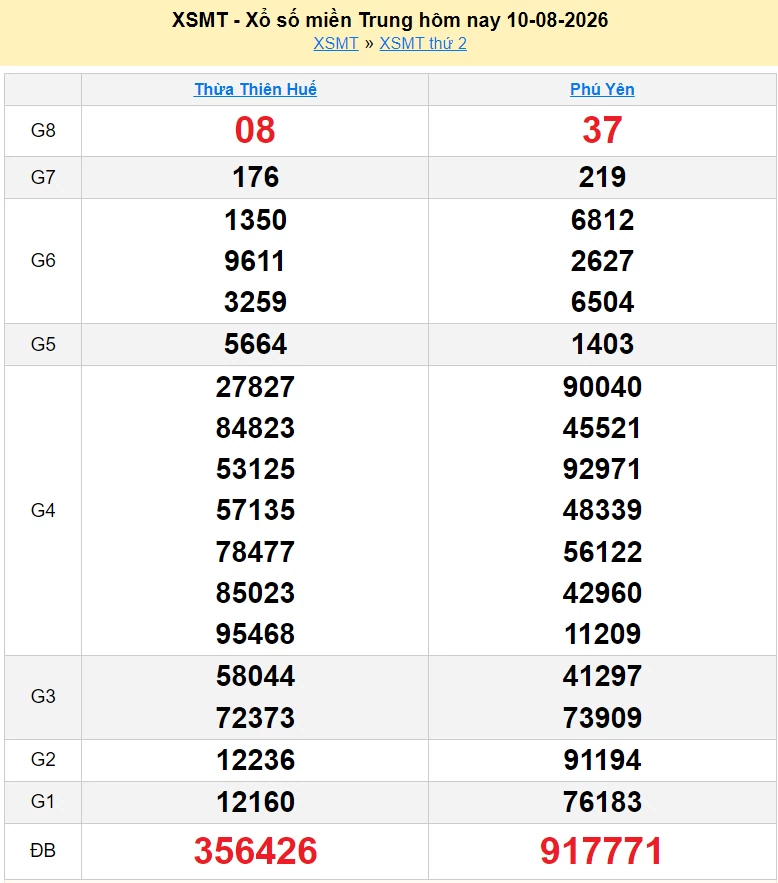Select Thừa Thiên Huế G8 number 08
The image size is (778, 883).
tap(255, 130)
